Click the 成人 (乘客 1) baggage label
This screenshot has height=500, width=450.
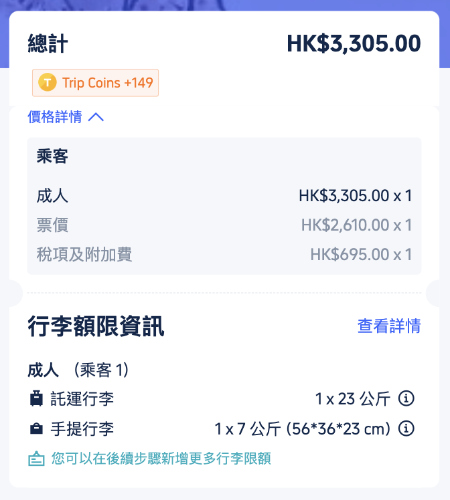(x=78, y=370)
